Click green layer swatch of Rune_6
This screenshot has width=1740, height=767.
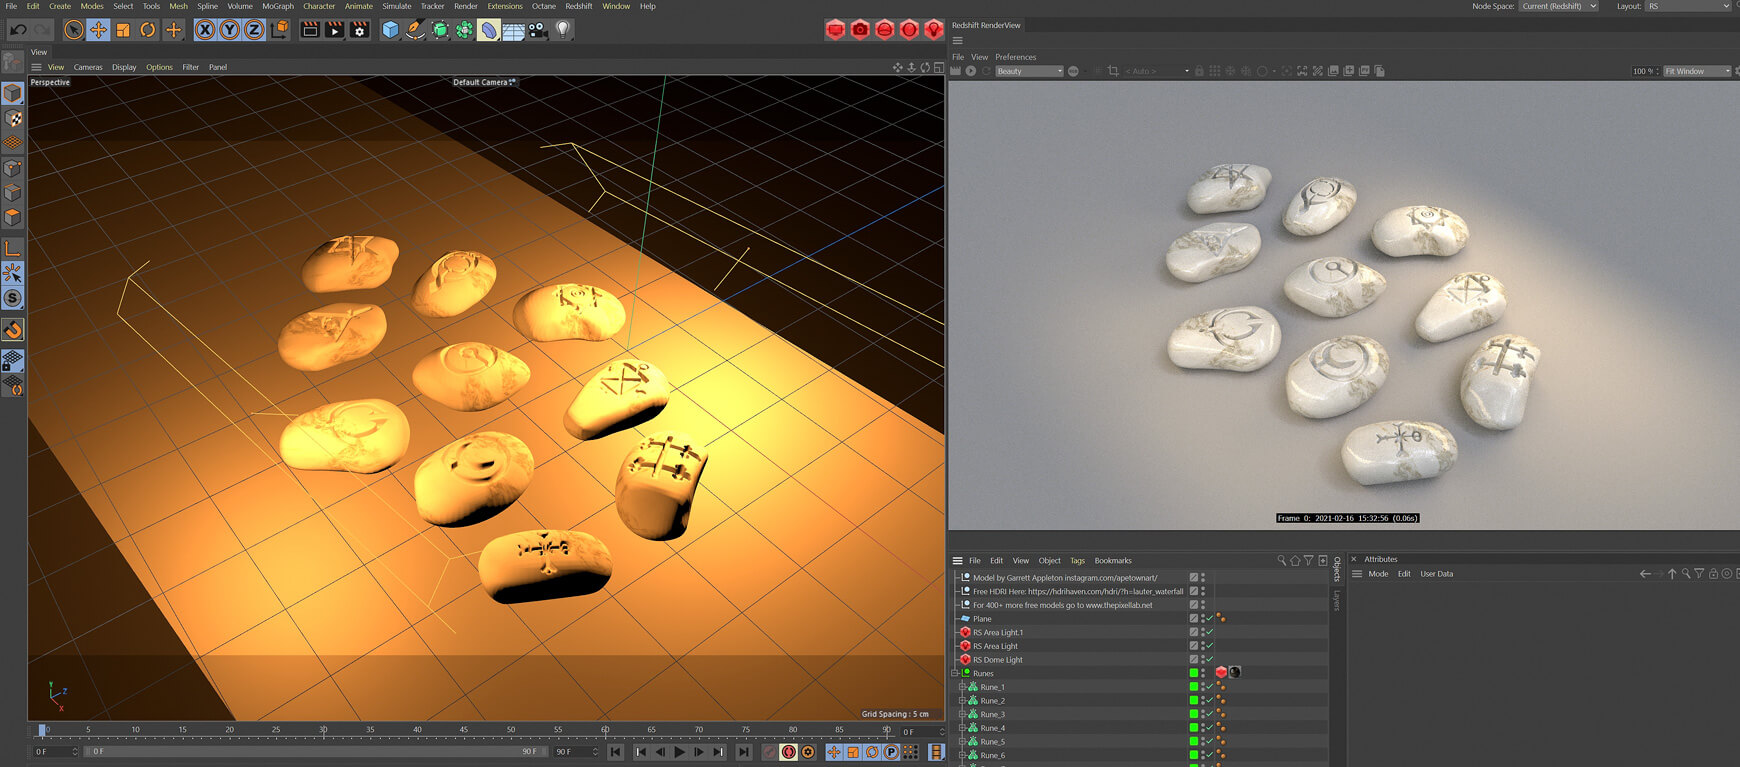[x=1193, y=755]
